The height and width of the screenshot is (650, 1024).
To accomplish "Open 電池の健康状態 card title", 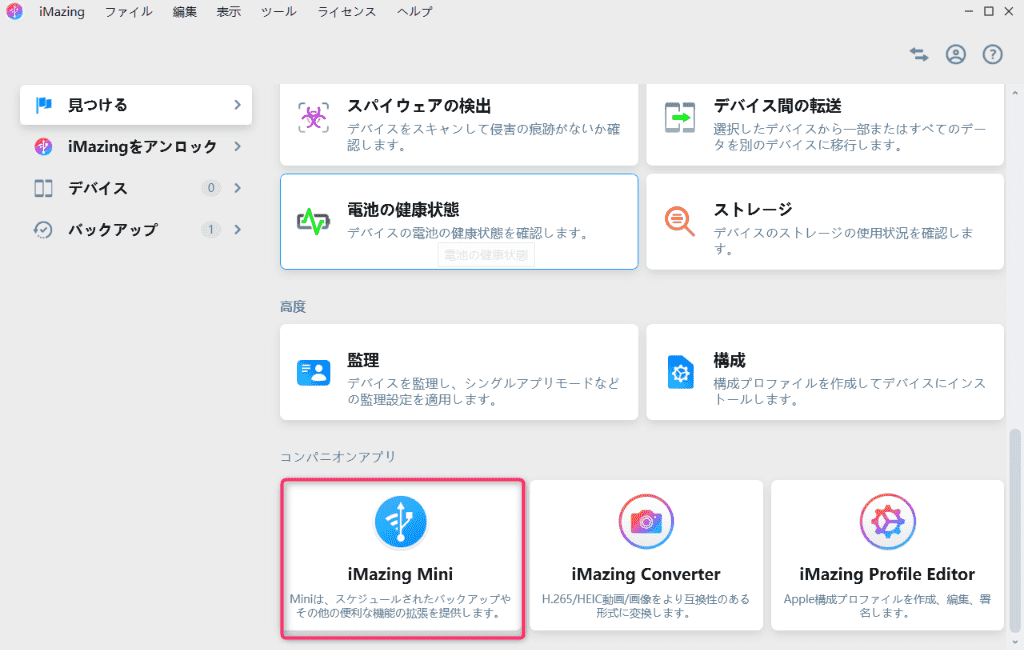I will coord(403,210).
